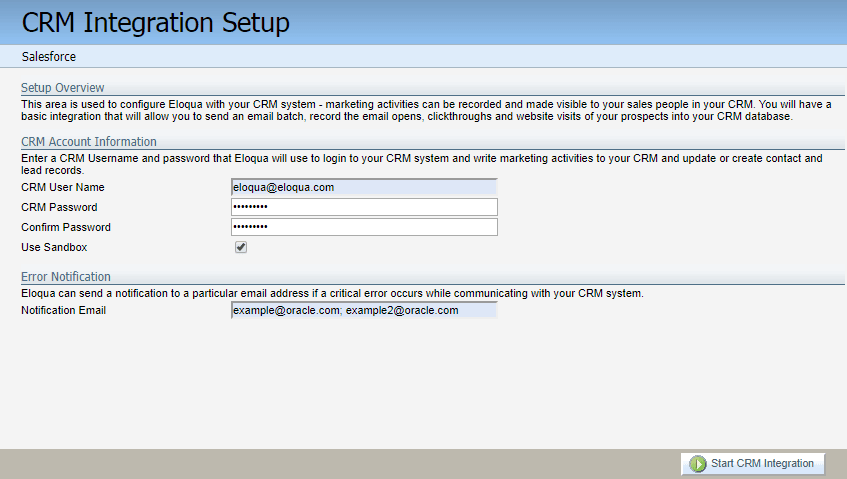Click the Confirm Password label

tap(66, 227)
